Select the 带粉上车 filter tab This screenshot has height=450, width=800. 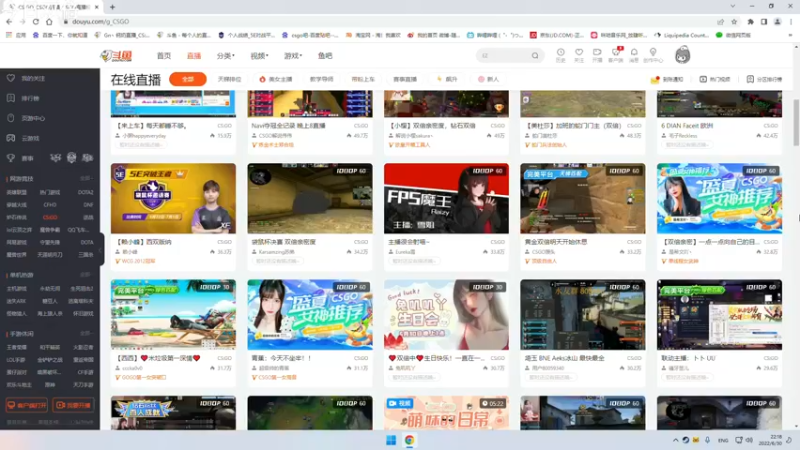363,79
